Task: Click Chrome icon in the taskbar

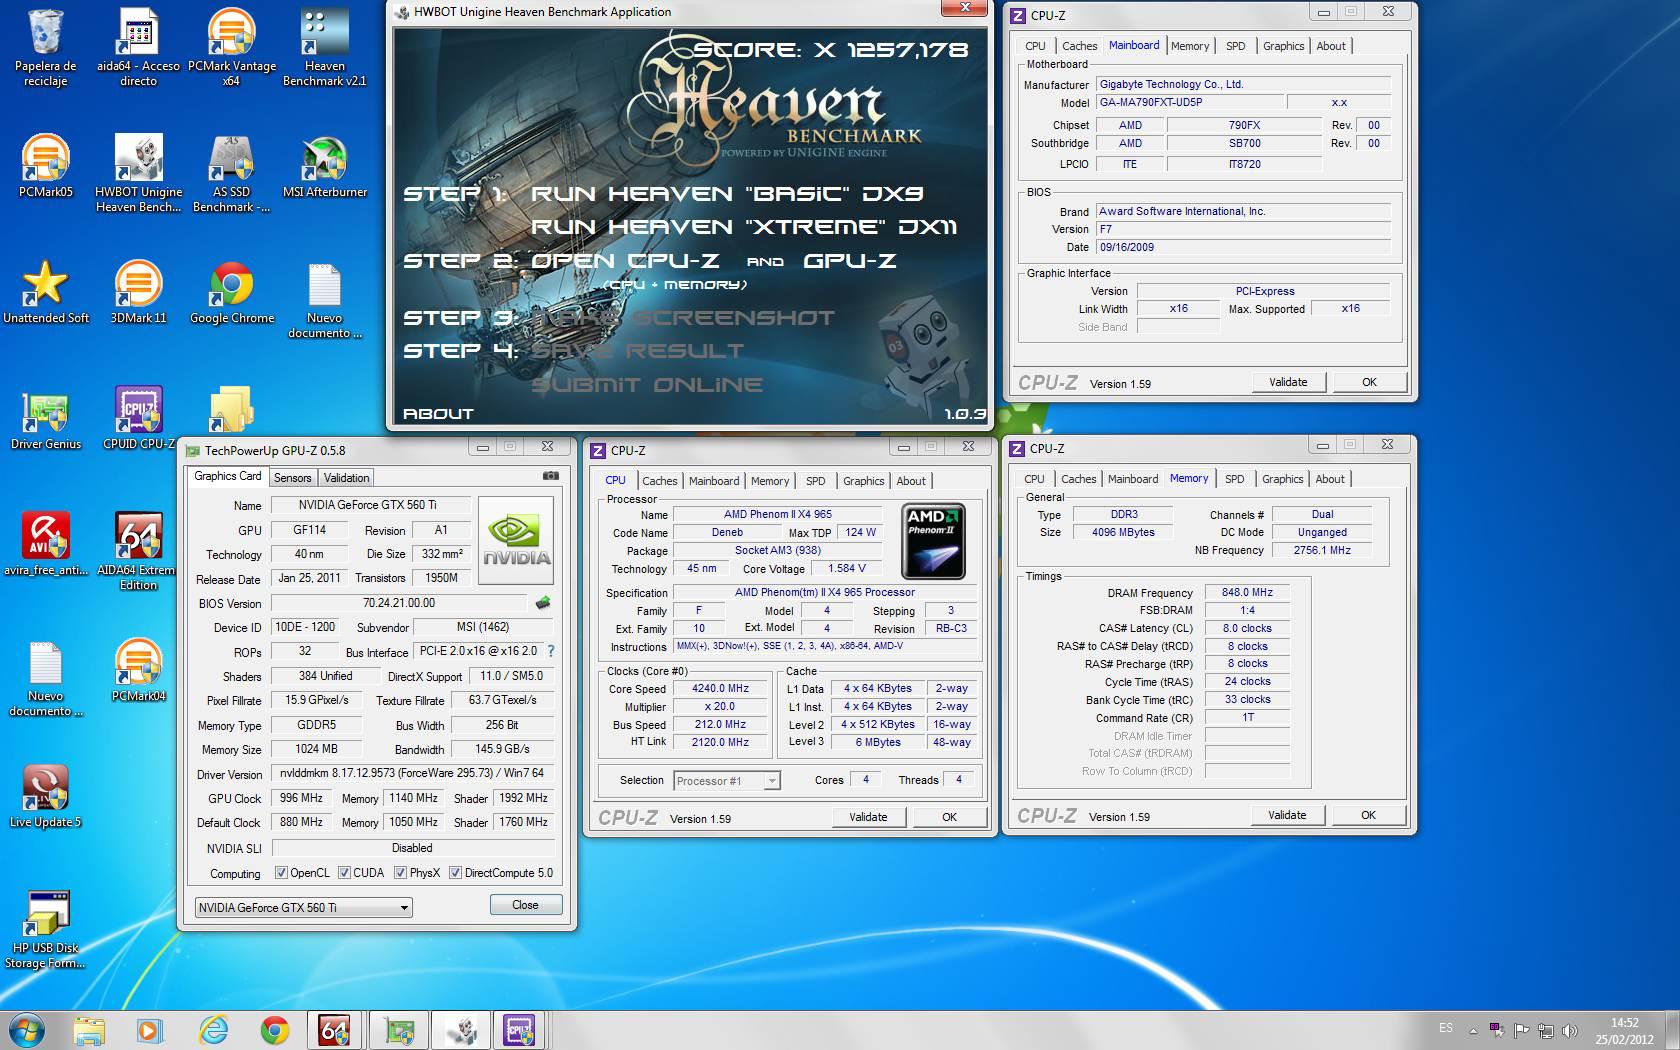Action: [275, 1030]
